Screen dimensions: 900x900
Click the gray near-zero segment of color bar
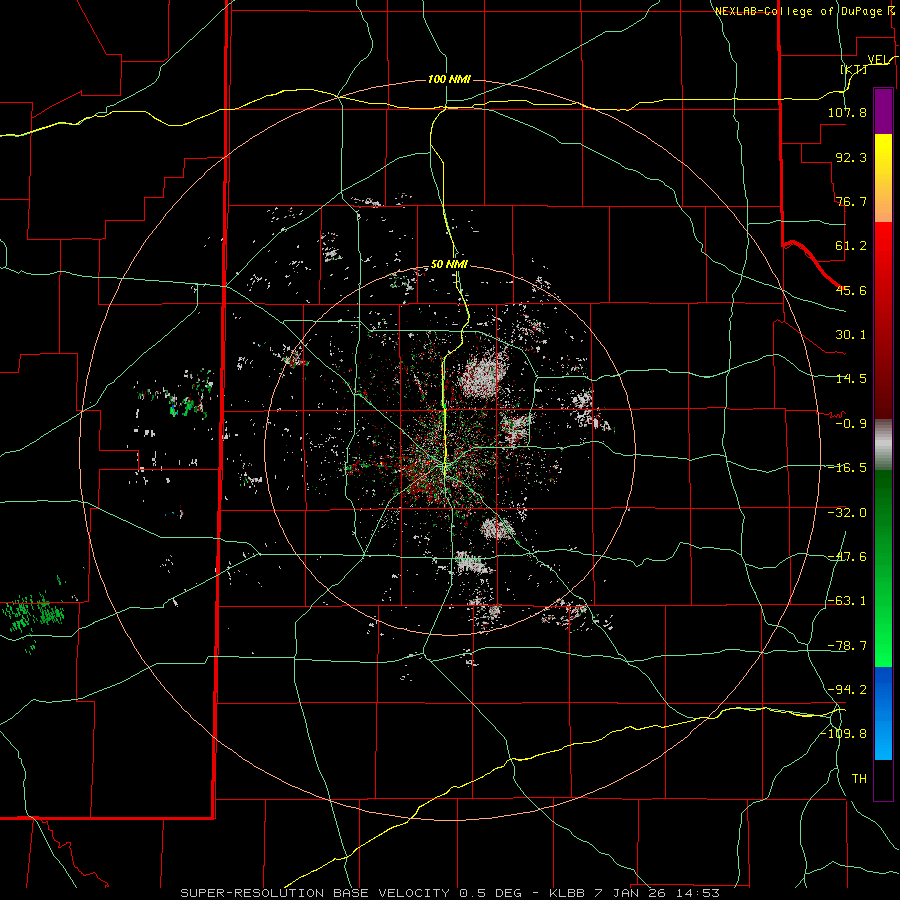click(883, 445)
